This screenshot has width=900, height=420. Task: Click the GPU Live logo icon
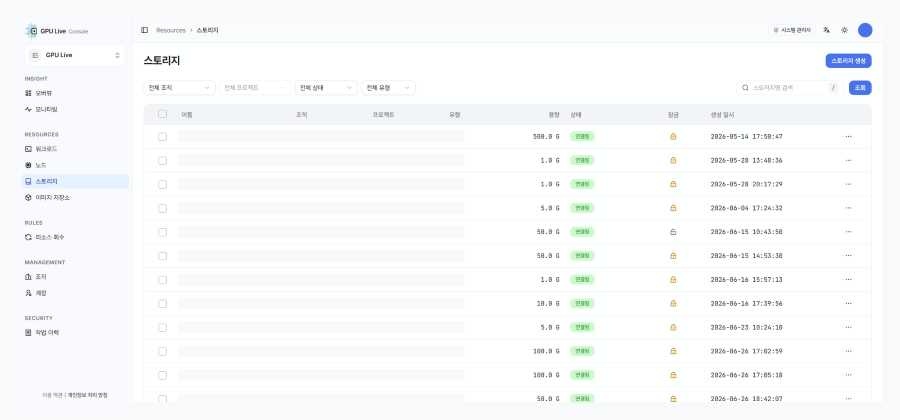pos(32,31)
